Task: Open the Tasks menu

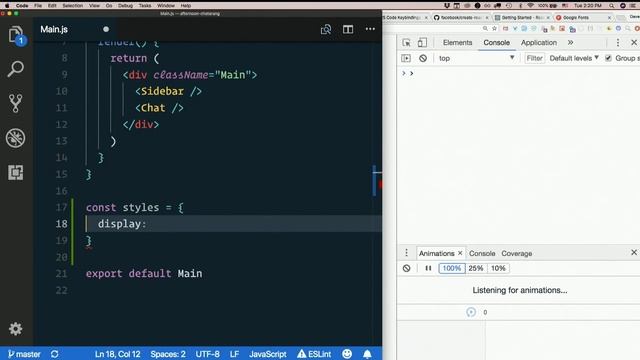Action: click(x=144, y=6)
